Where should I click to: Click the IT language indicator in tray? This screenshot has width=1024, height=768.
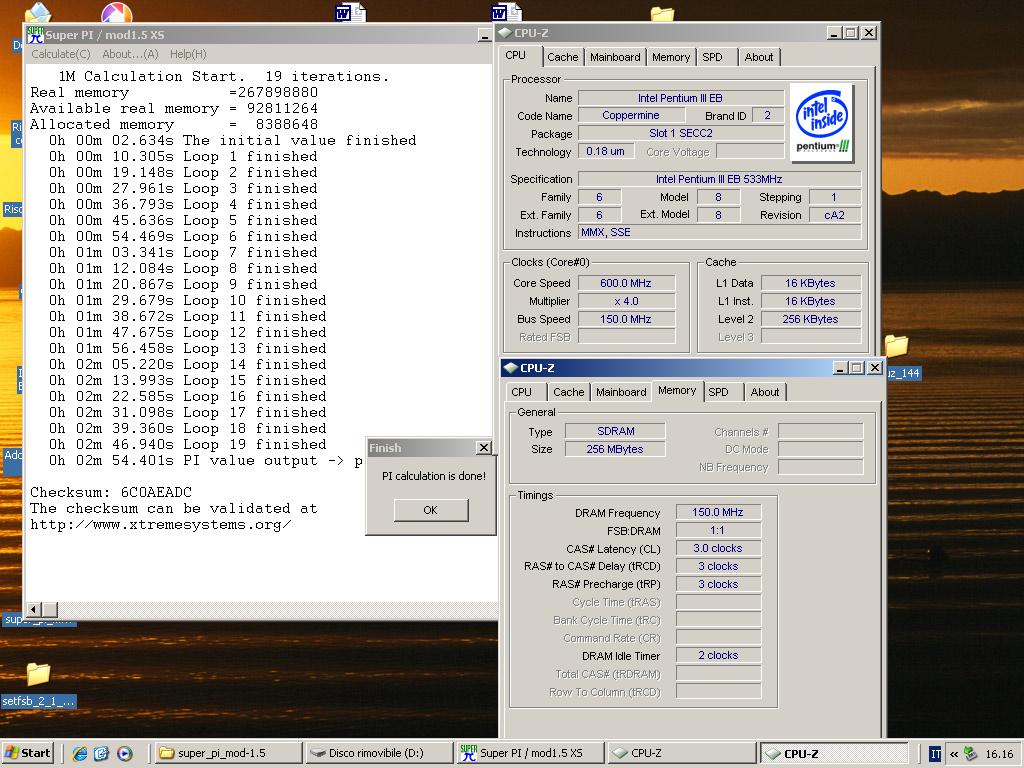[x=935, y=754]
